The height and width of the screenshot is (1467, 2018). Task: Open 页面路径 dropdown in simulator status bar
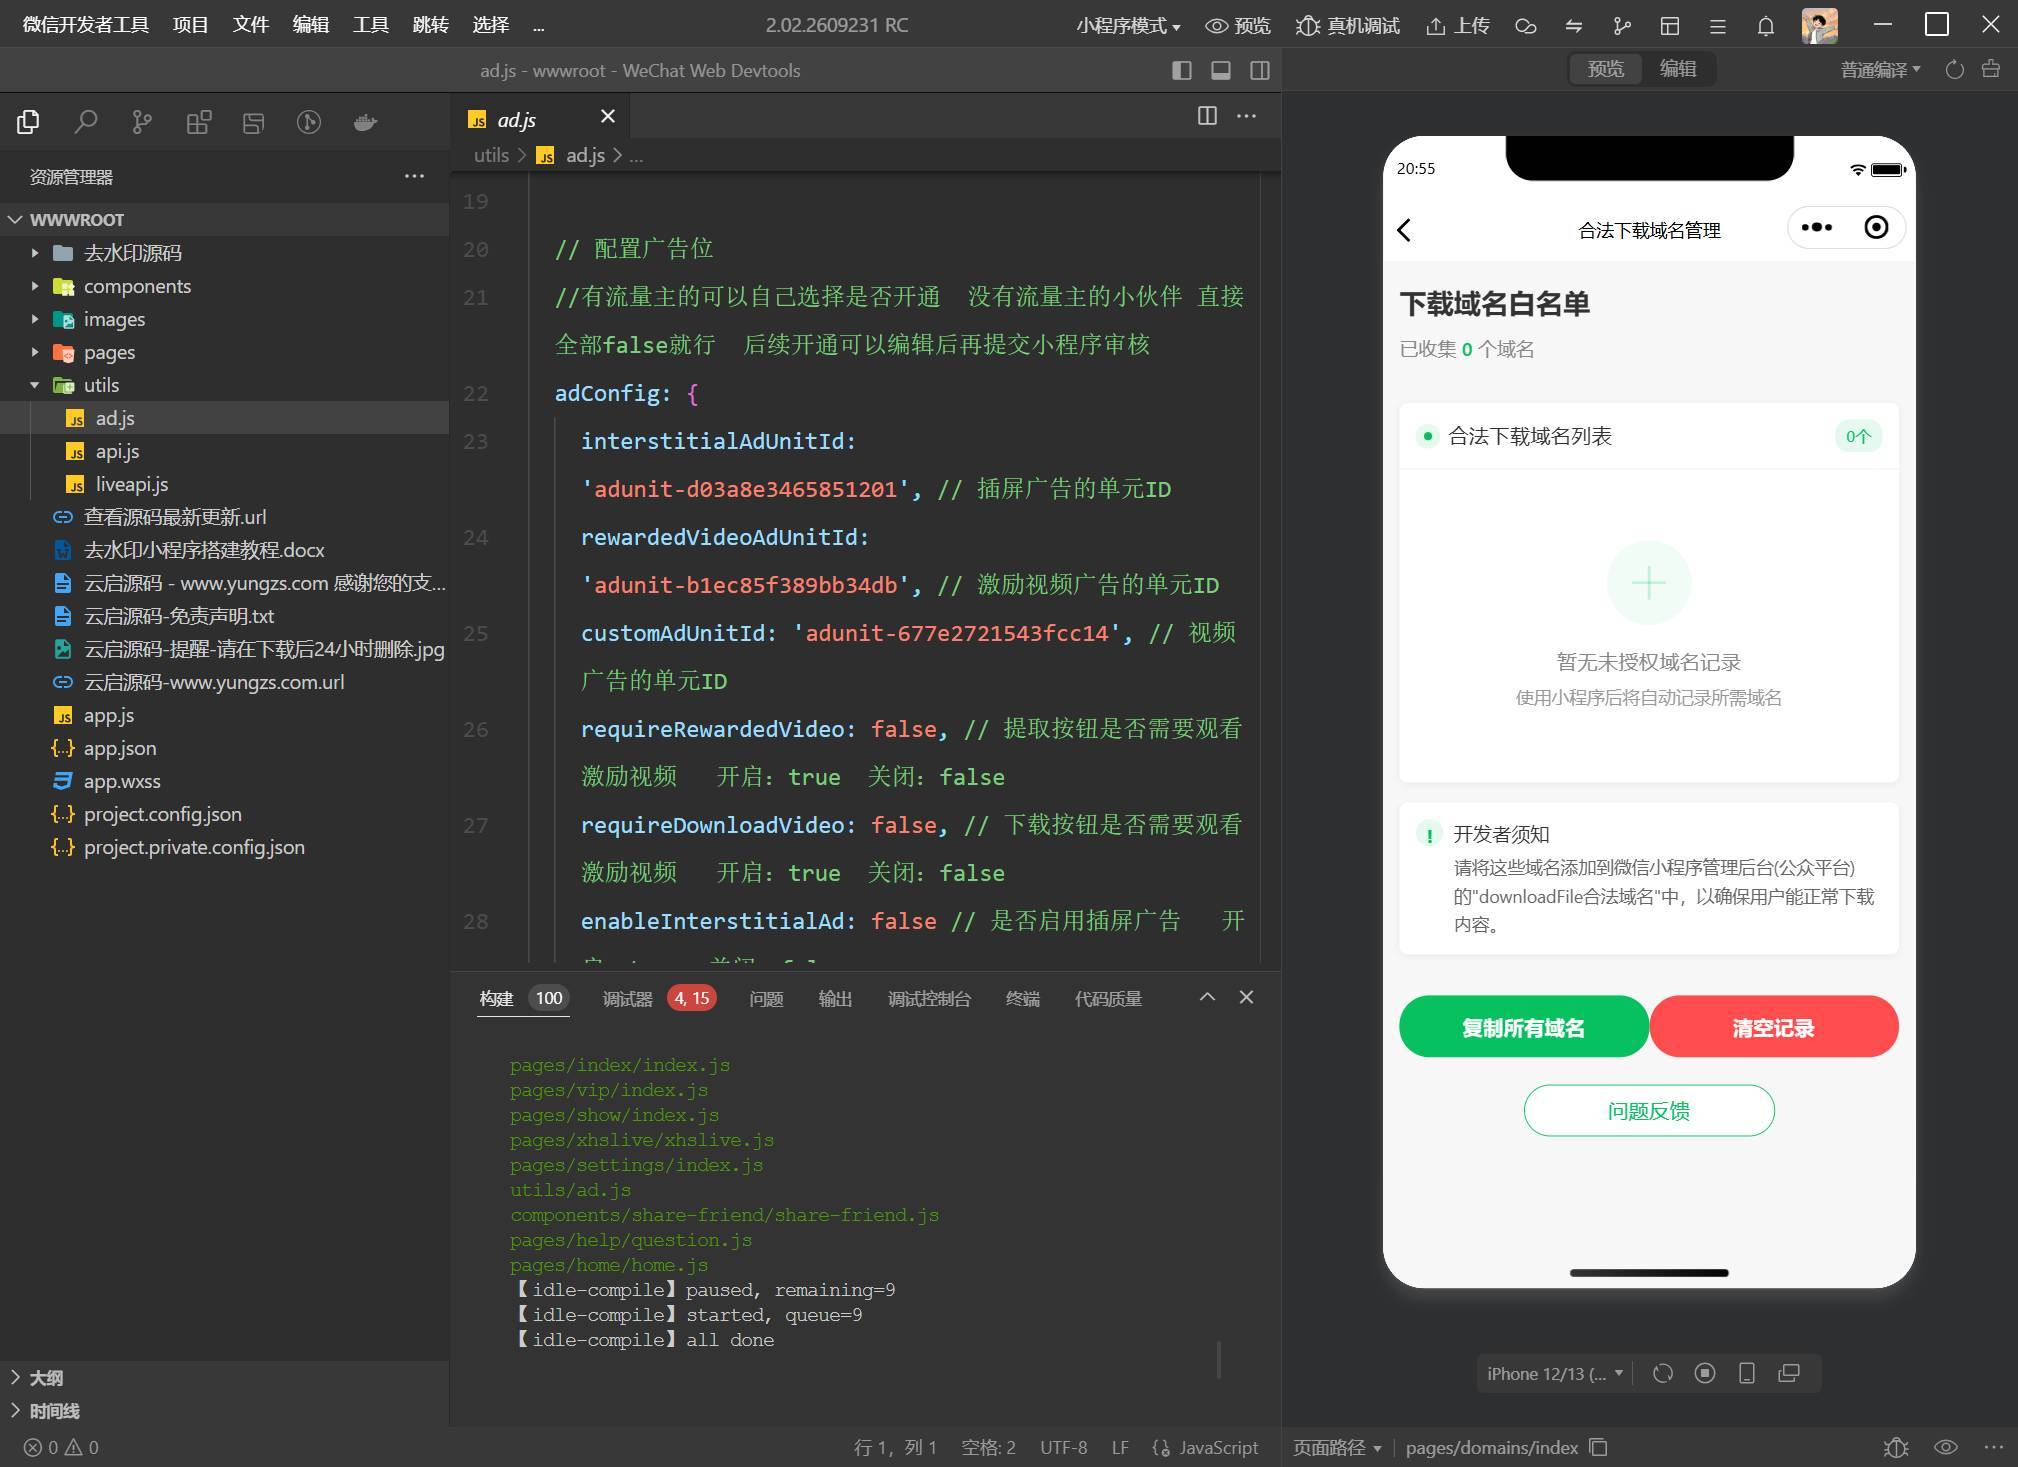pos(1337,1447)
